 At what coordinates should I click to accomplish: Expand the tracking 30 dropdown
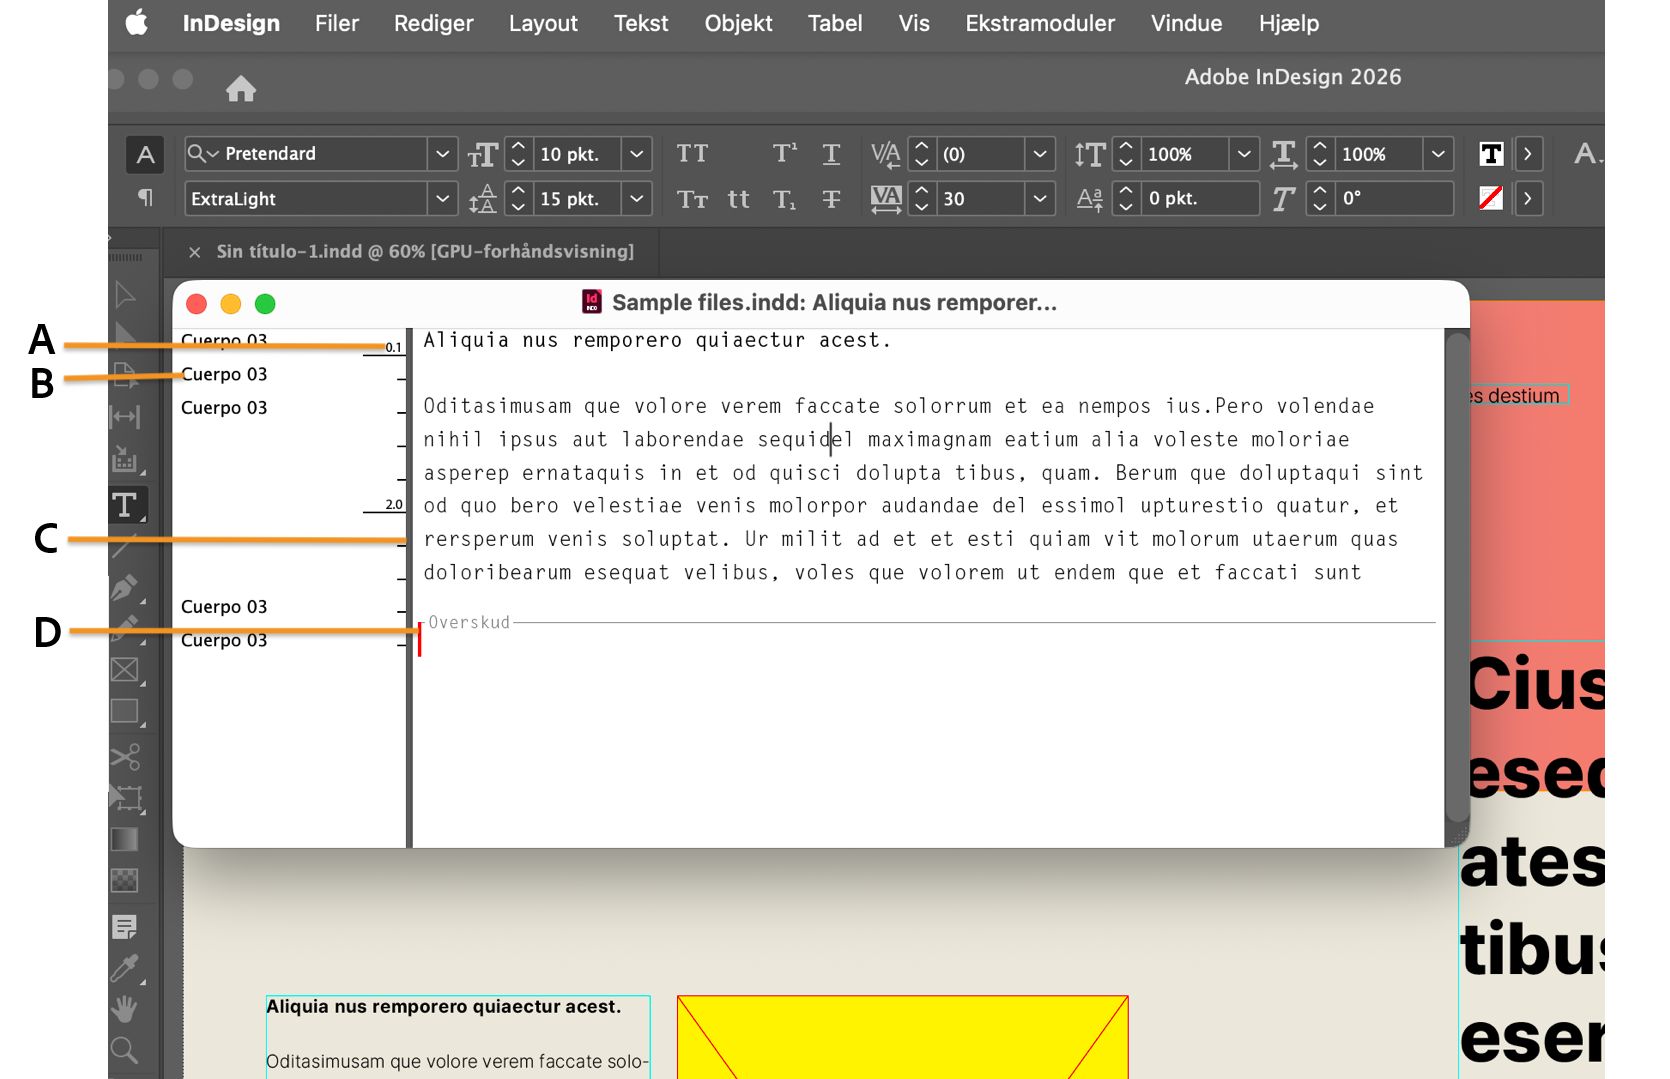coord(1040,199)
